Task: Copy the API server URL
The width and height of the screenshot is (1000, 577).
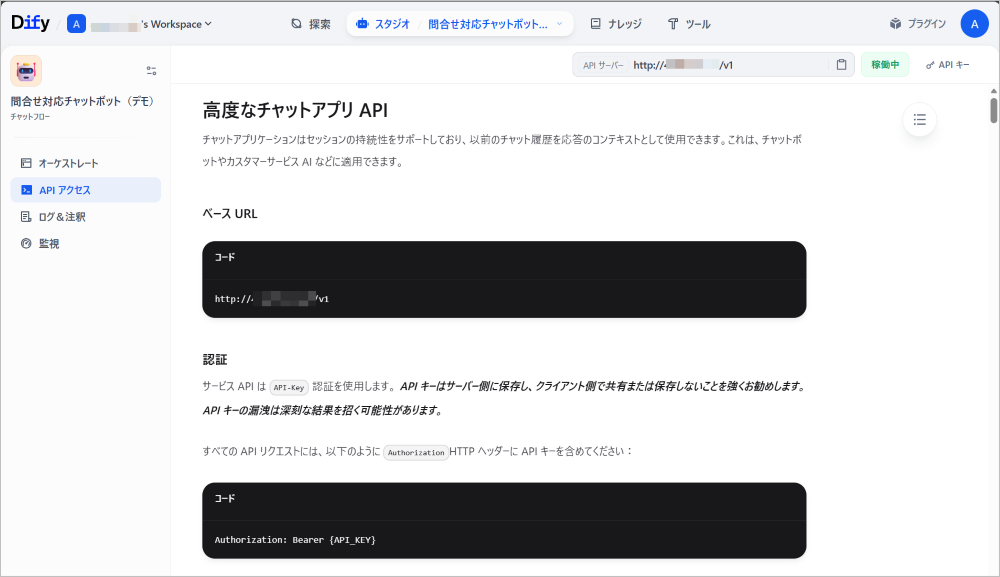Action: (x=842, y=65)
